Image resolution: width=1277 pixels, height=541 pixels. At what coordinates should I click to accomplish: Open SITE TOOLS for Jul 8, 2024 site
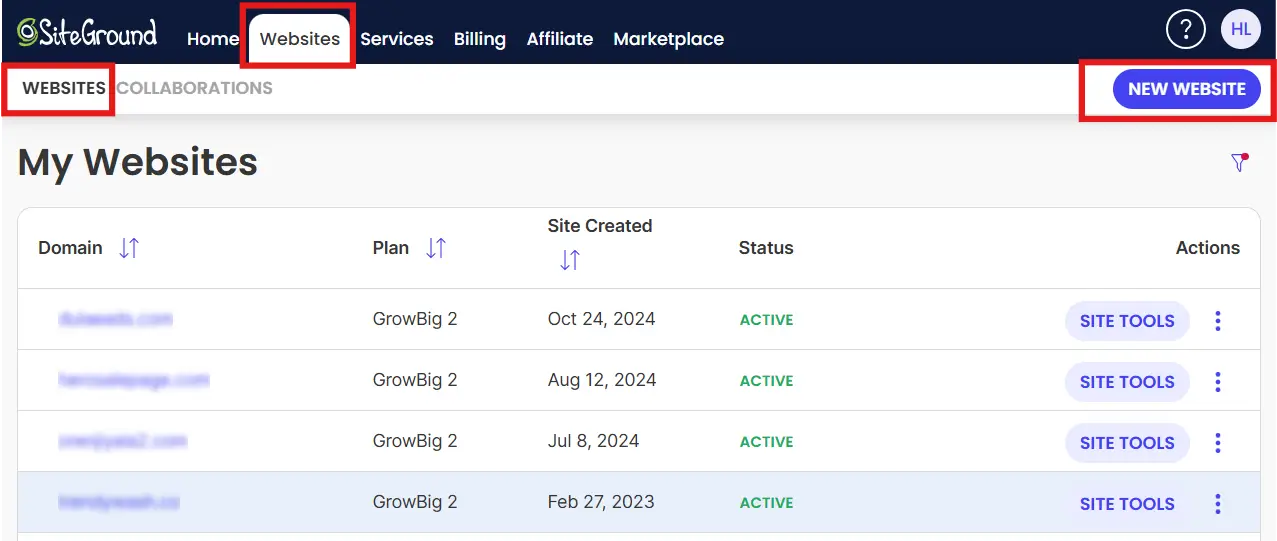(x=1127, y=443)
